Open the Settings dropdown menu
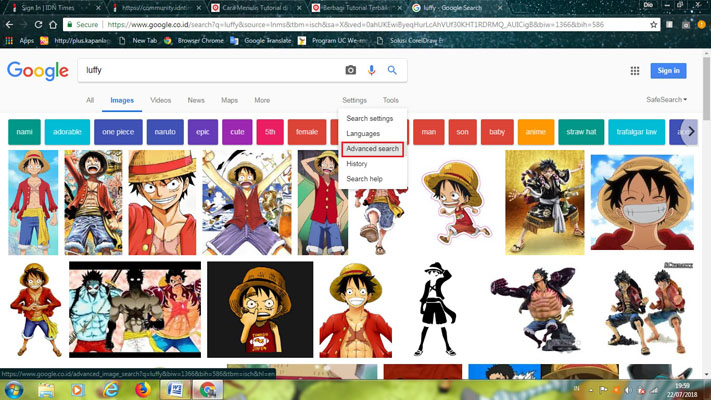Viewport: 711px width, 400px height. 354,100
